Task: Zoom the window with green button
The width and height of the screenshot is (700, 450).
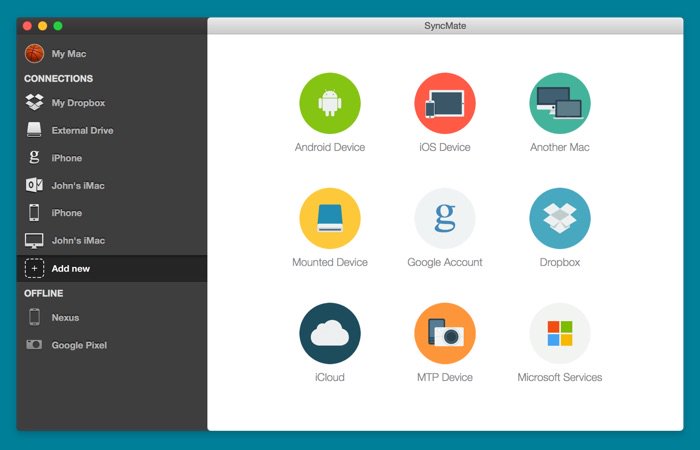Action: [x=58, y=26]
